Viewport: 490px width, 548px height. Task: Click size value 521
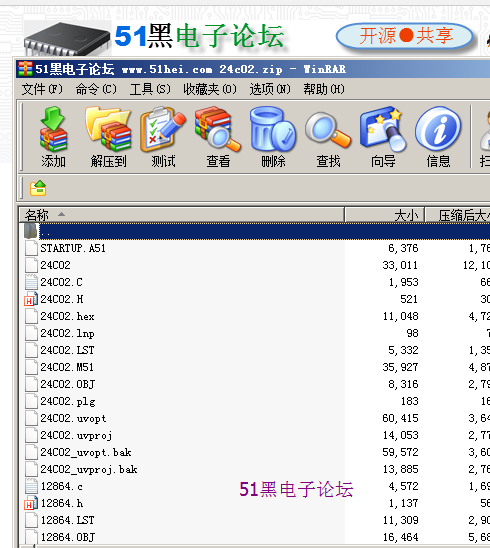[409, 299]
